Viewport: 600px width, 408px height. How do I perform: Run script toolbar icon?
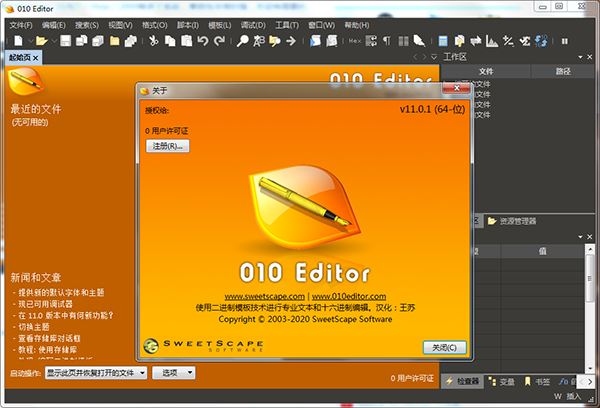315,41
